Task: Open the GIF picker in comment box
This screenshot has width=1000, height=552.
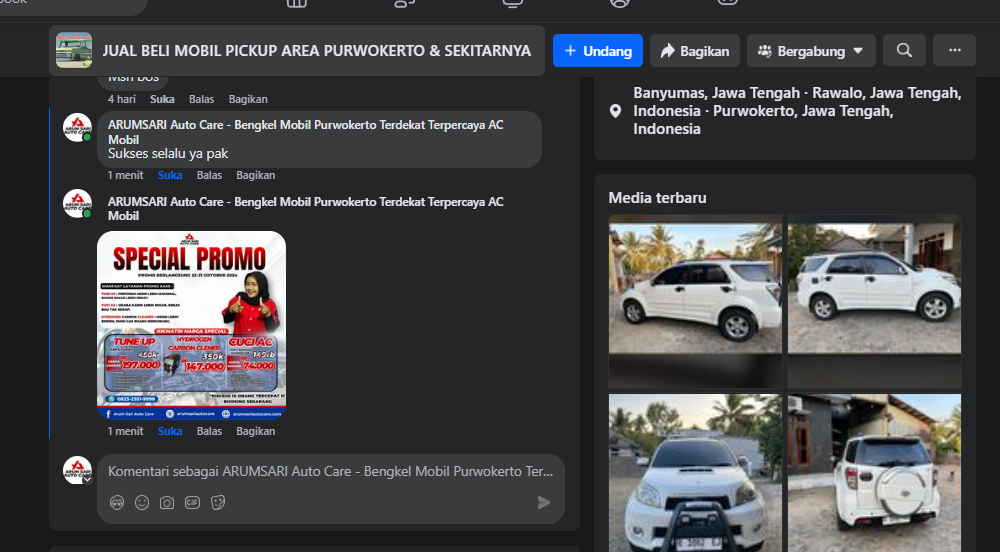Action: pyautogui.click(x=193, y=502)
